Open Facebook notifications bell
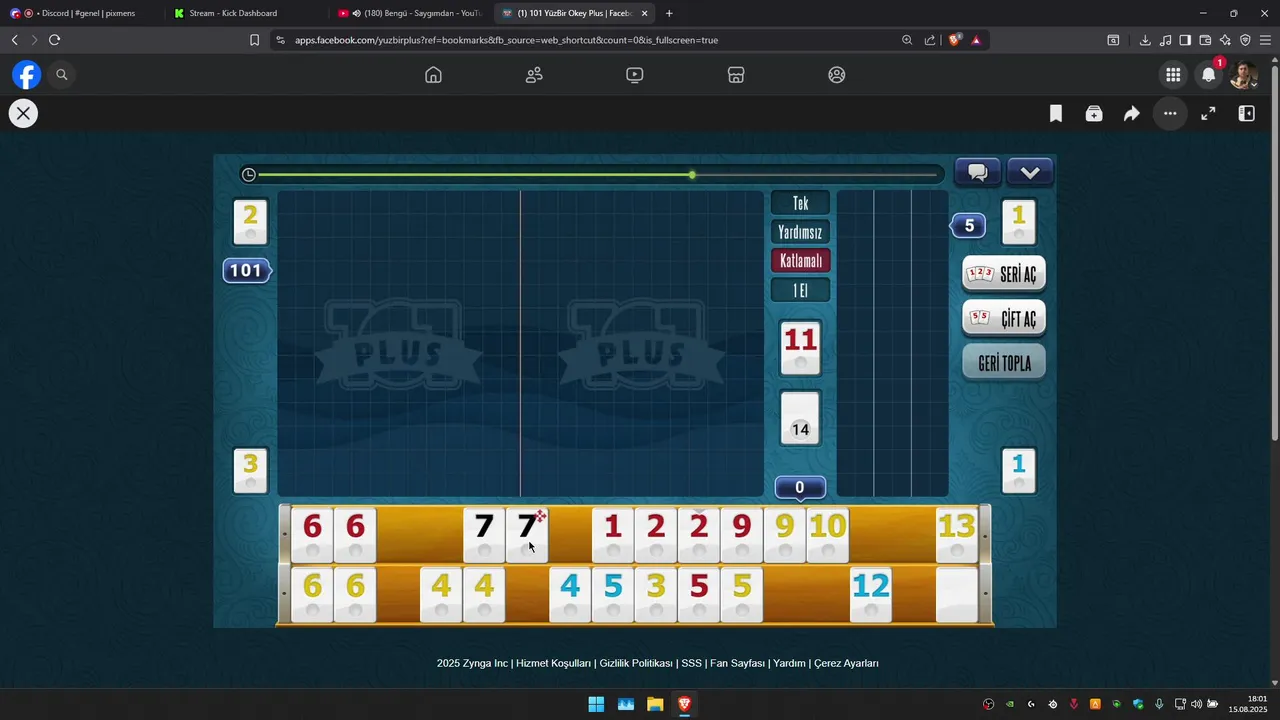This screenshot has height=720, width=1280. (x=1209, y=75)
